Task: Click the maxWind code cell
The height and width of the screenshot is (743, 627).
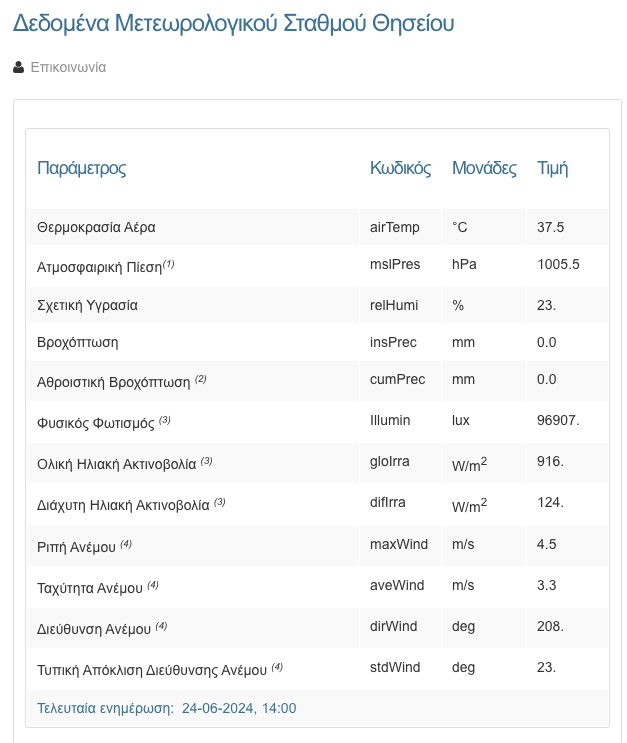Action: tap(399, 544)
